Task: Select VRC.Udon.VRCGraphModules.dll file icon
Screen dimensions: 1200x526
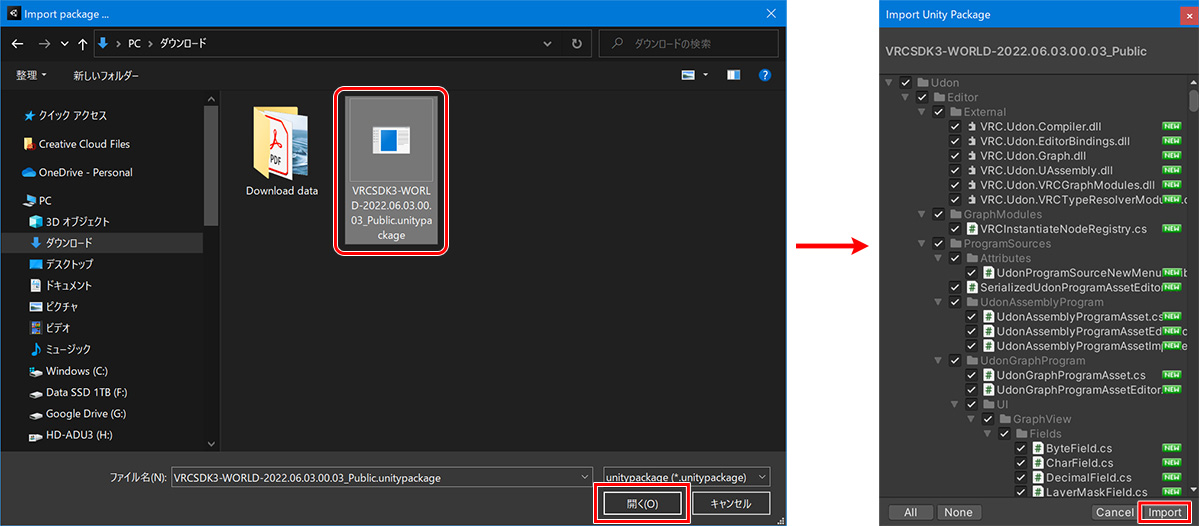Action: 971,185
